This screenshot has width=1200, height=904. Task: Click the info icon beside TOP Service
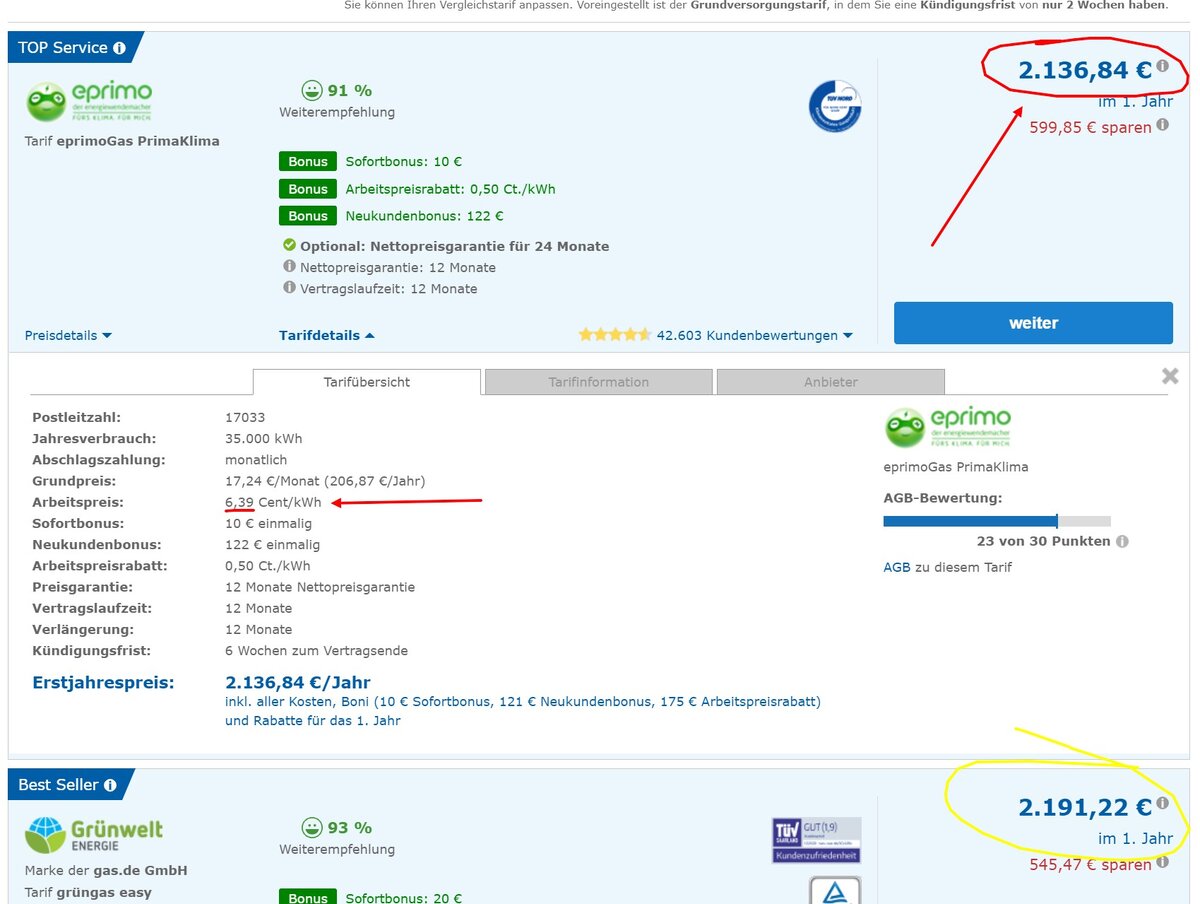[x=119, y=48]
